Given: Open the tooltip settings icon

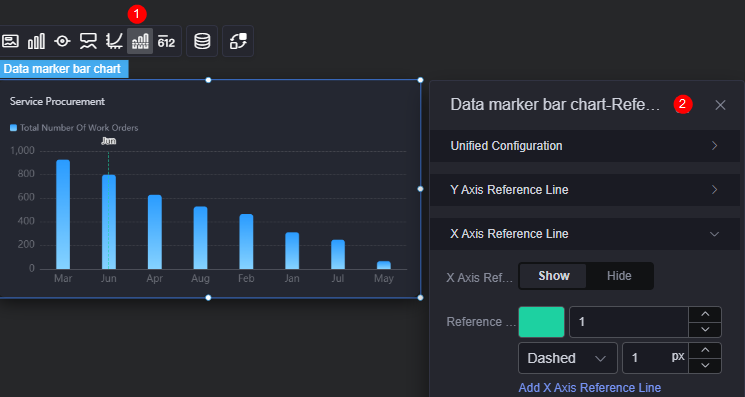Looking at the screenshot, I should point(88,41).
